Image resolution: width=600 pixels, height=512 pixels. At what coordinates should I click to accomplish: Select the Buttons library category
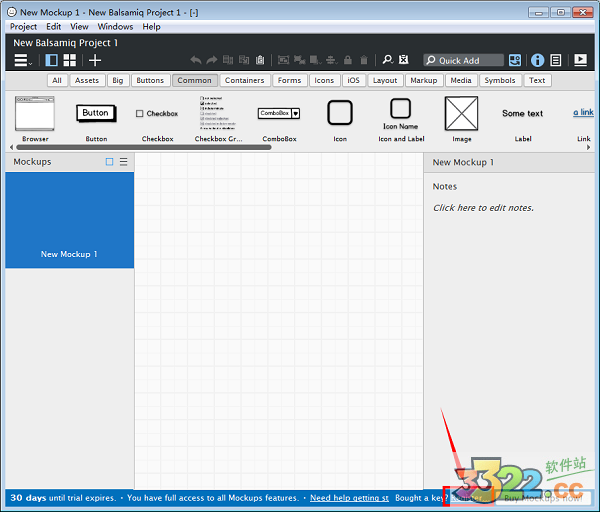[150, 80]
